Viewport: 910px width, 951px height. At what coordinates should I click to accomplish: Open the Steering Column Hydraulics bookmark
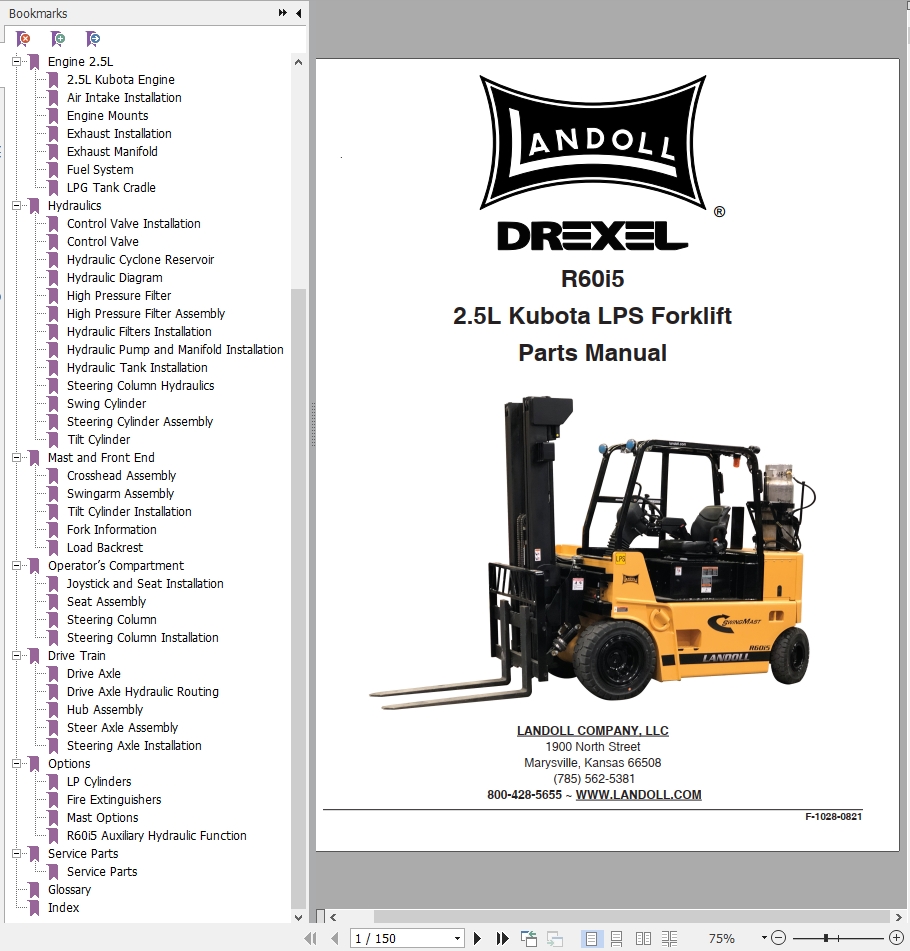click(141, 386)
